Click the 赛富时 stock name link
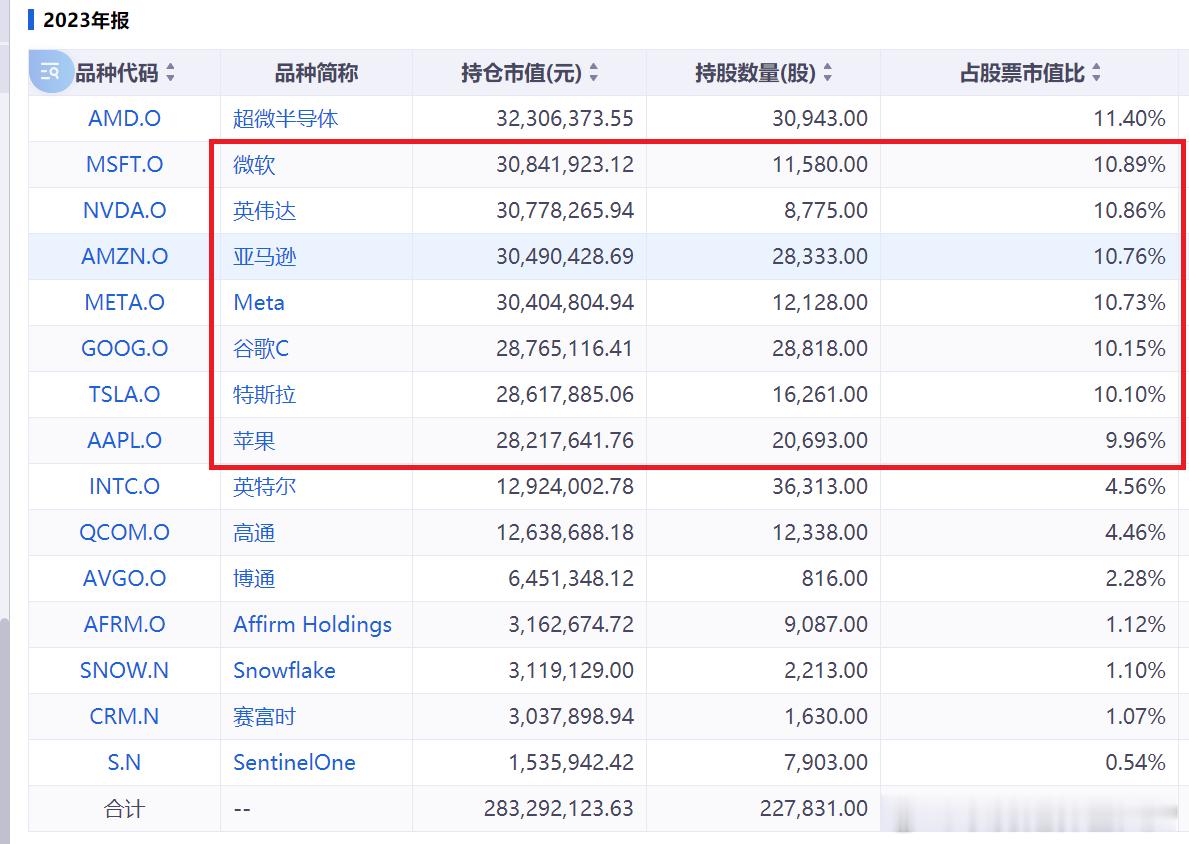The height and width of the screenshot is (844, 1189). tap(265, 717)
